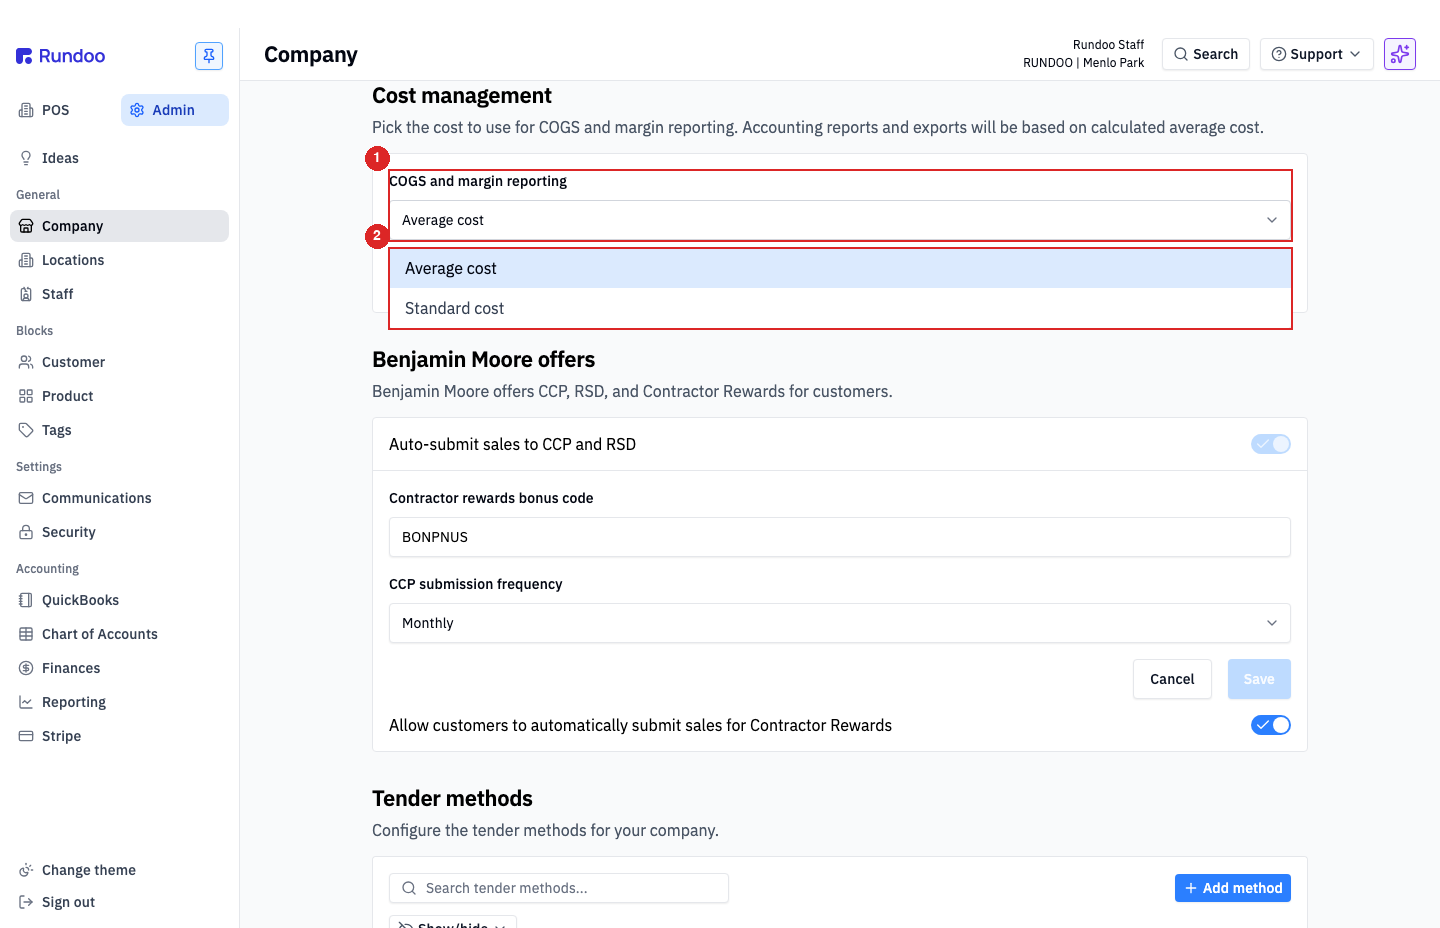Click the Contractor rewards bonus code field
1440x928 pixels.
840,537
